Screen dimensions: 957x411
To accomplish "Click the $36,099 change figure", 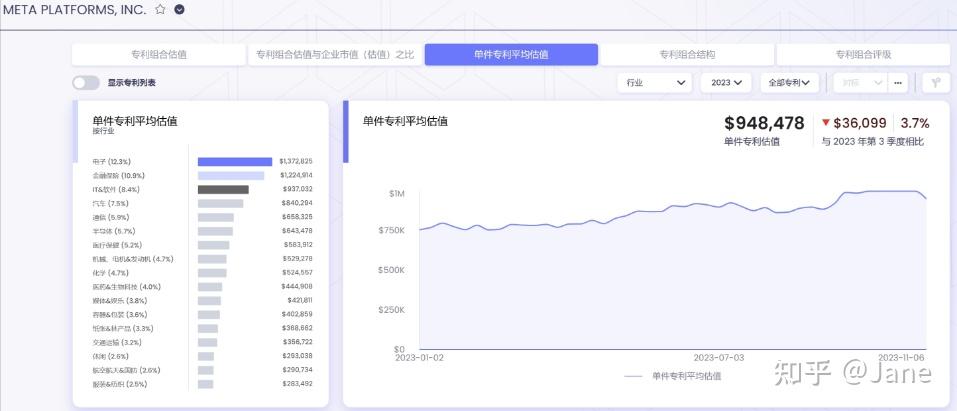I will pos(859,123).
